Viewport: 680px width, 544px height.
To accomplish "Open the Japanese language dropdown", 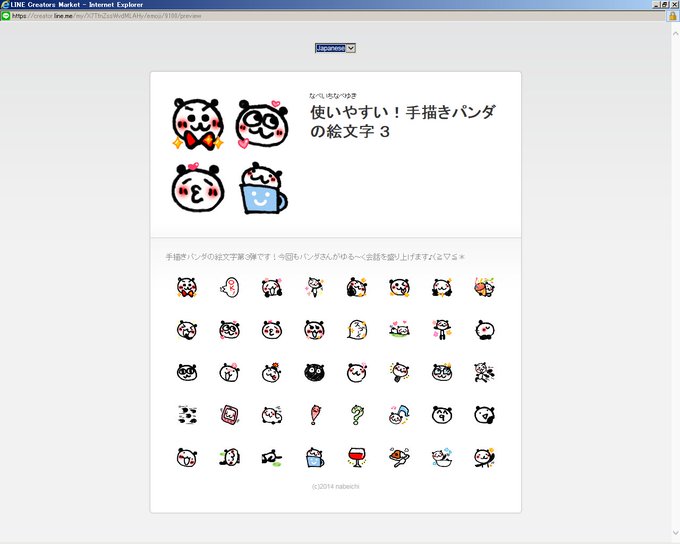I will tap(335, 48).
